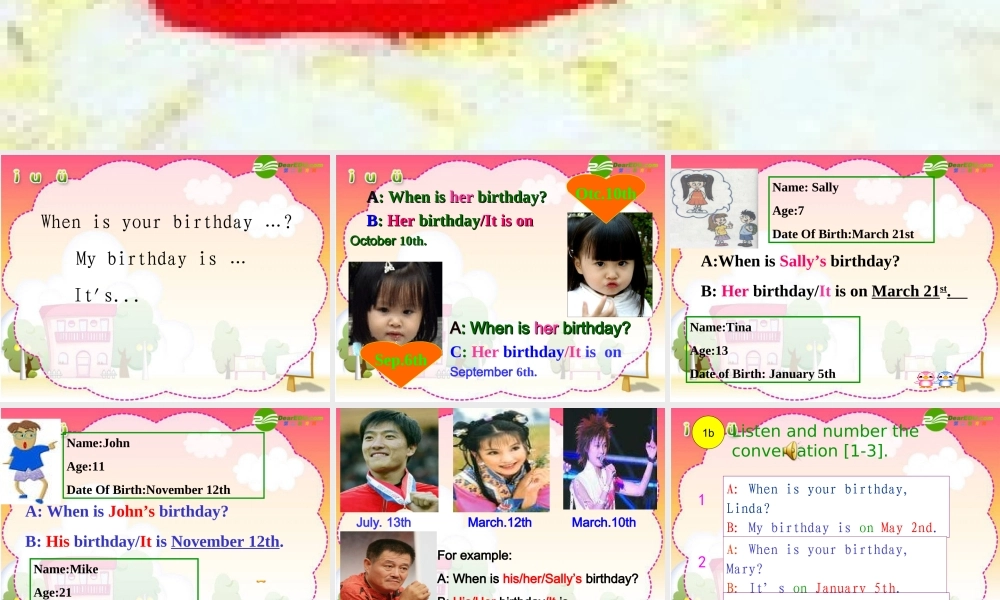This screenshot has width=1000, height=600.
Task: Click conversation box 1 mentioning Linda
Action: click(x=836, y=507)
